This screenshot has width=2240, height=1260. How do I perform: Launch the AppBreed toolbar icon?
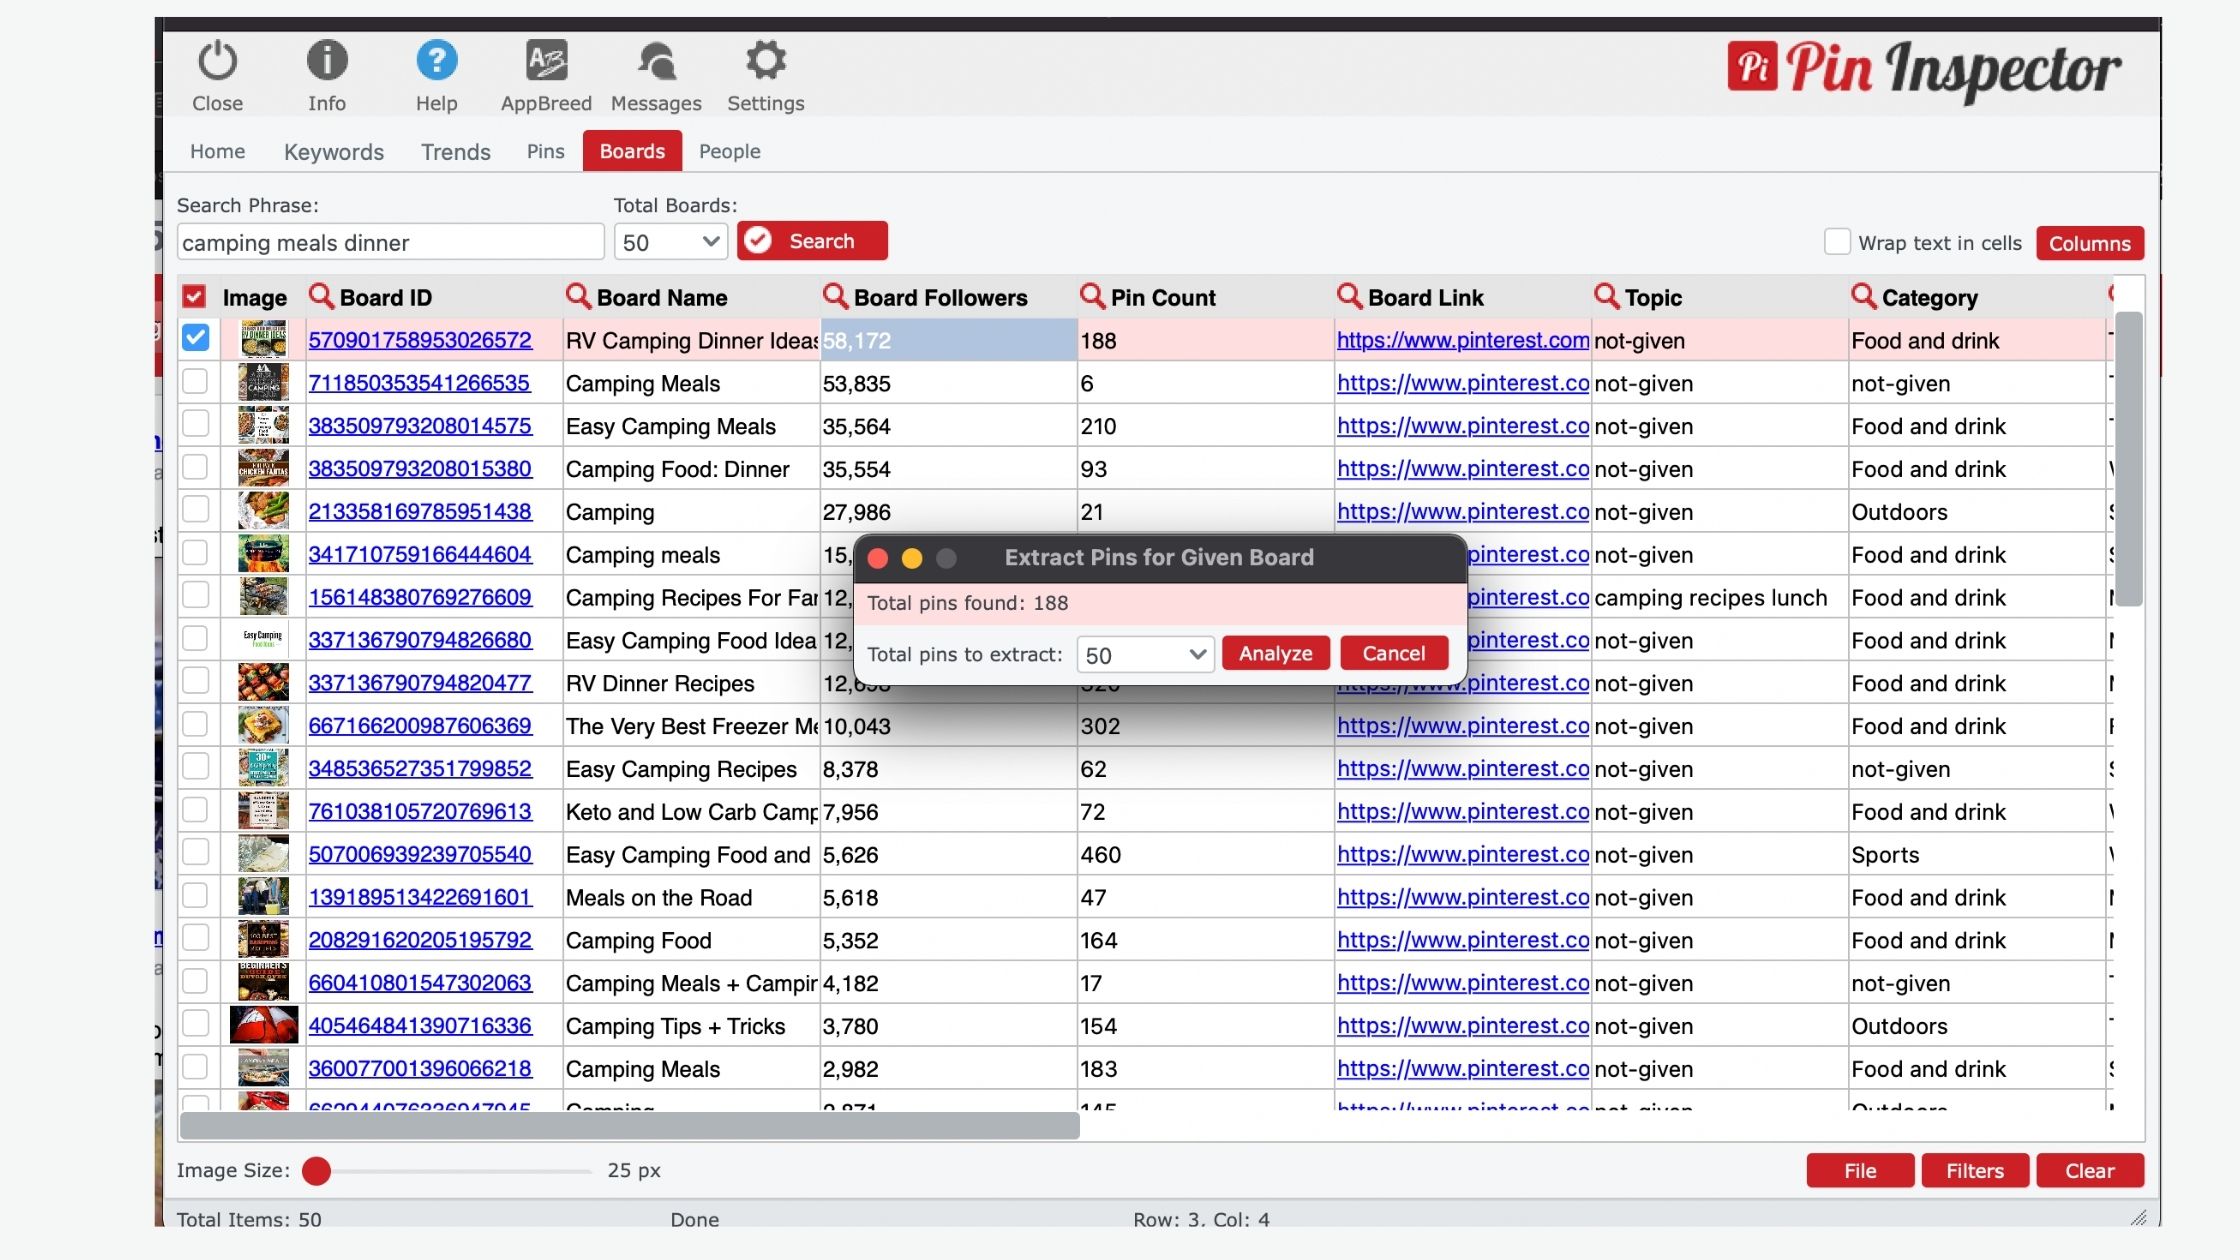[546, 62]
